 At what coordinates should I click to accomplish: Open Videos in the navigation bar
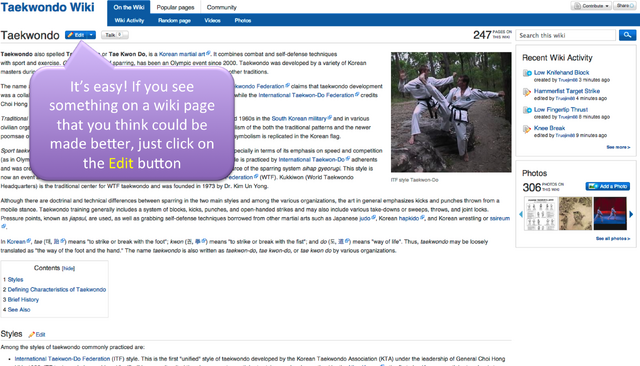[x=212, y=20]
